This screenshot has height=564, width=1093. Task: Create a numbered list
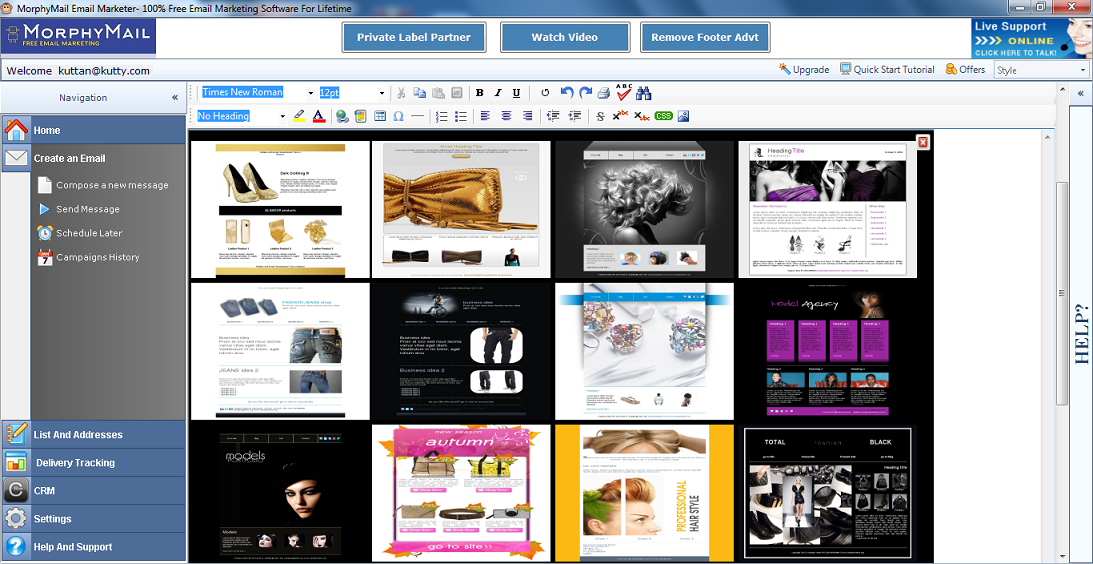(441, 116)
